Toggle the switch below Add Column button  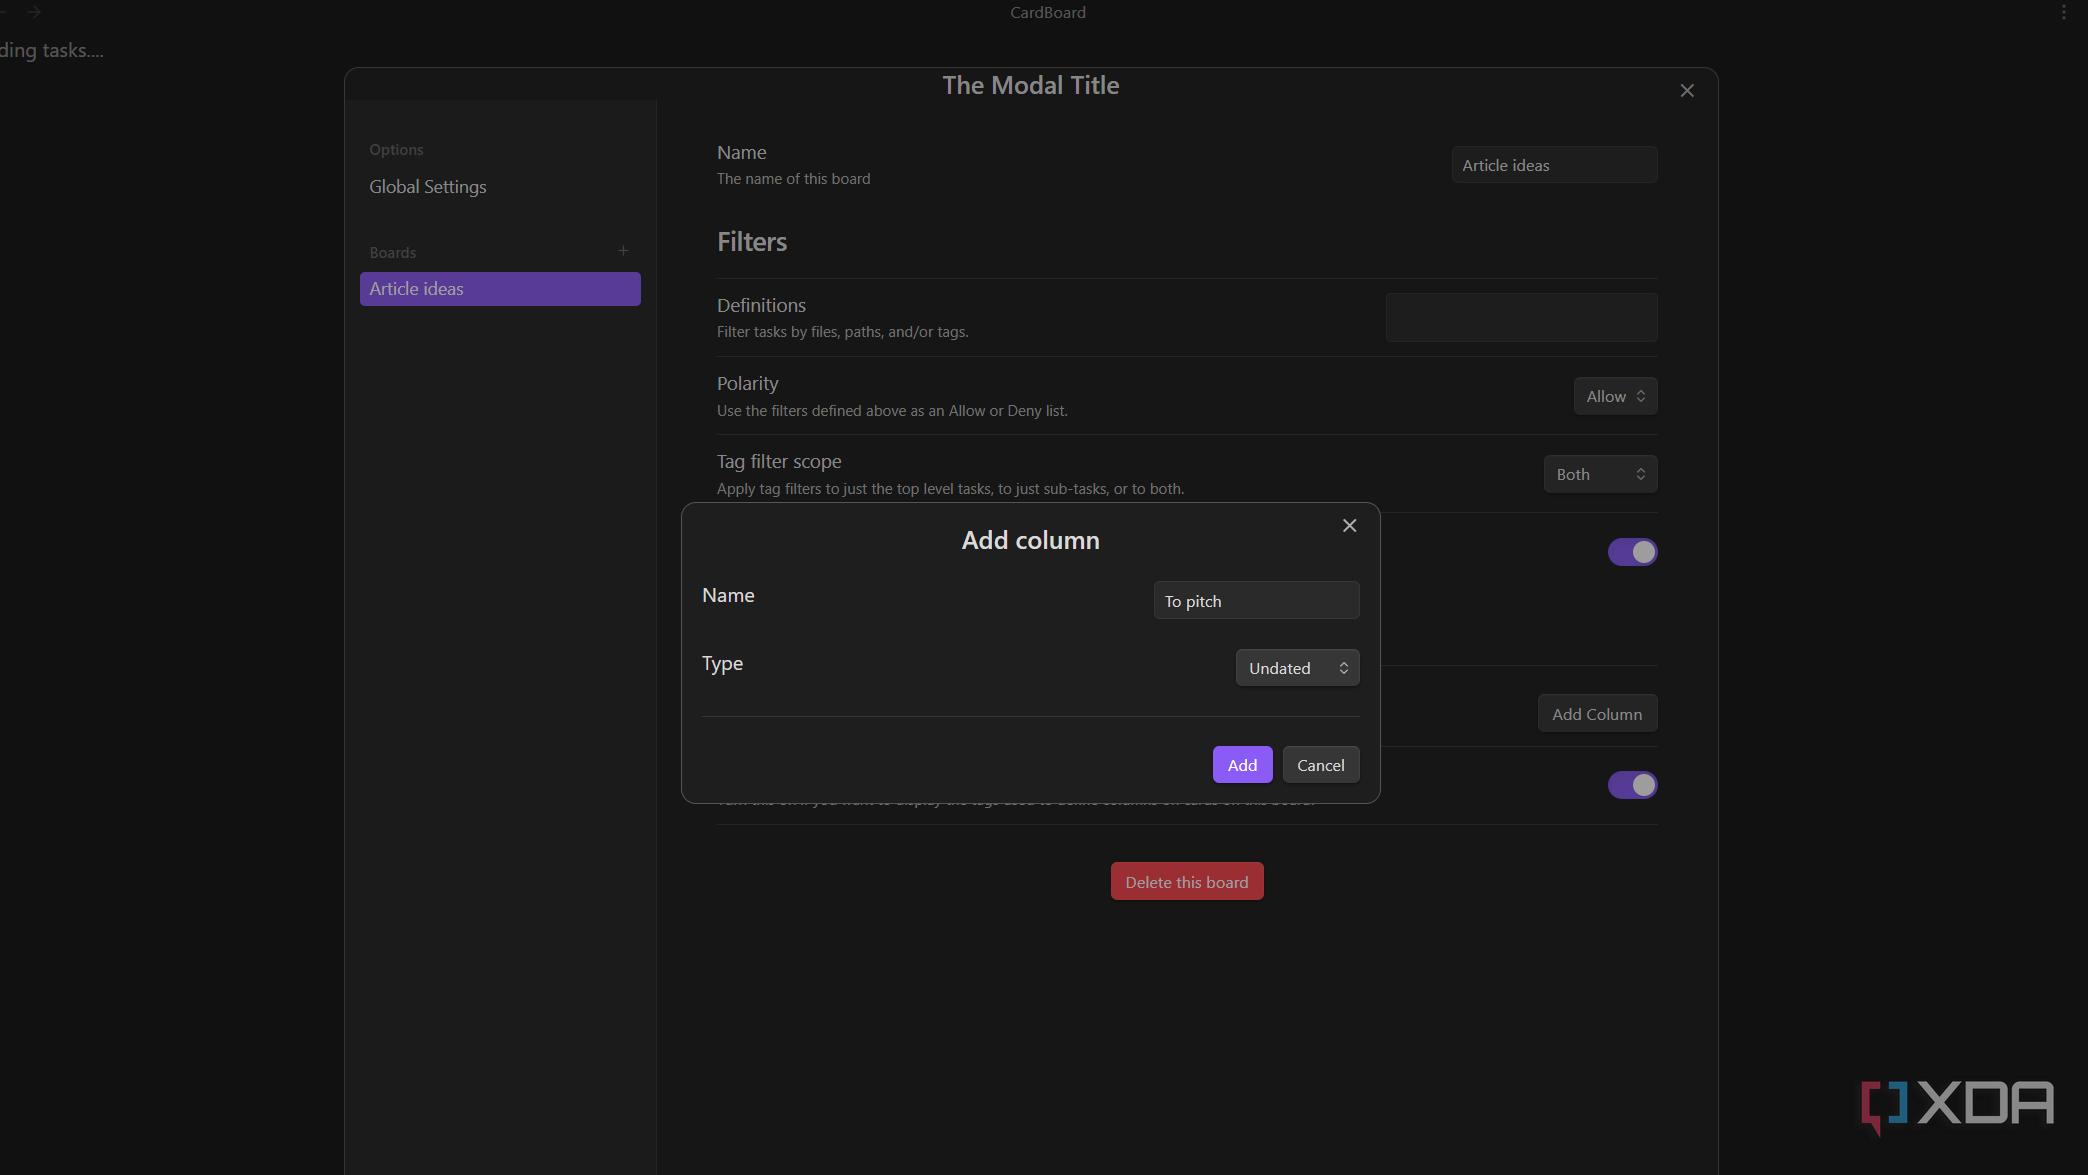point(1632,785)
